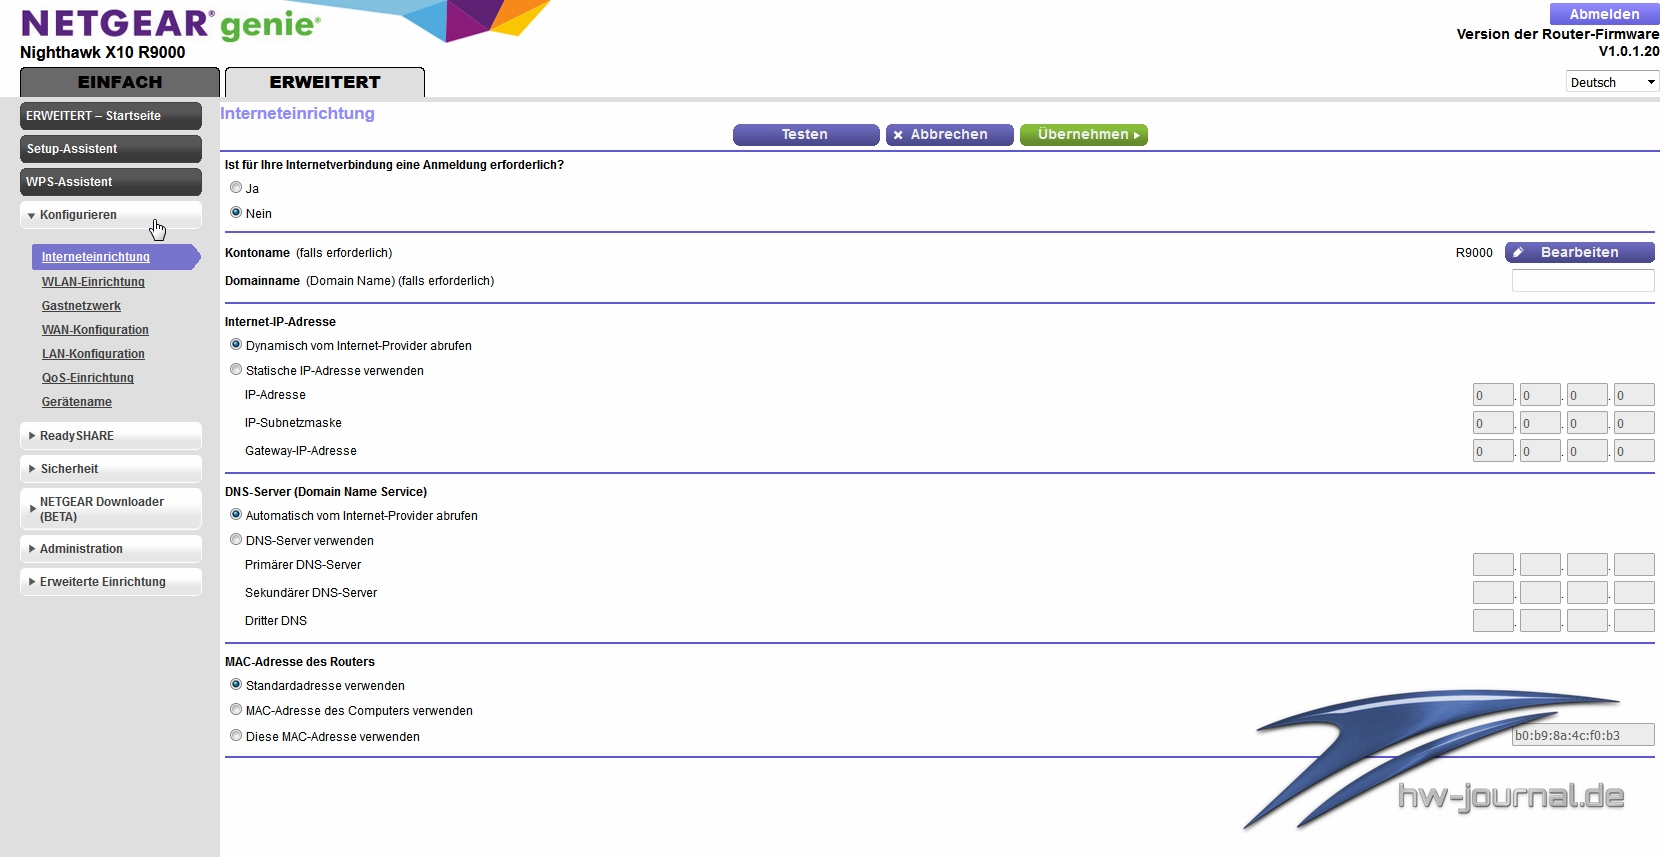1660x857 pixels.
Task: Open the Deutsch language dropdown
Action: (x=1611, y=82)
